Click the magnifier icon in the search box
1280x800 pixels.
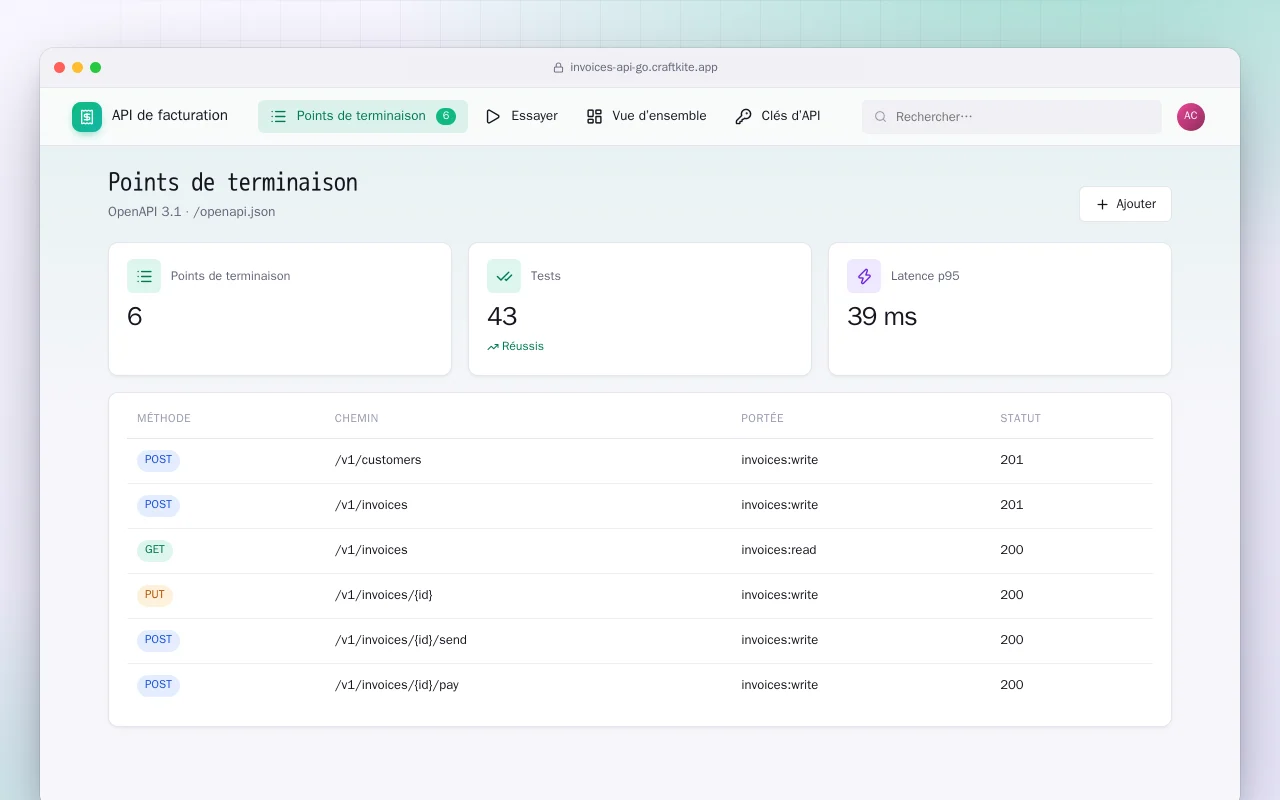pyautogui.click(x=881, y=117)
